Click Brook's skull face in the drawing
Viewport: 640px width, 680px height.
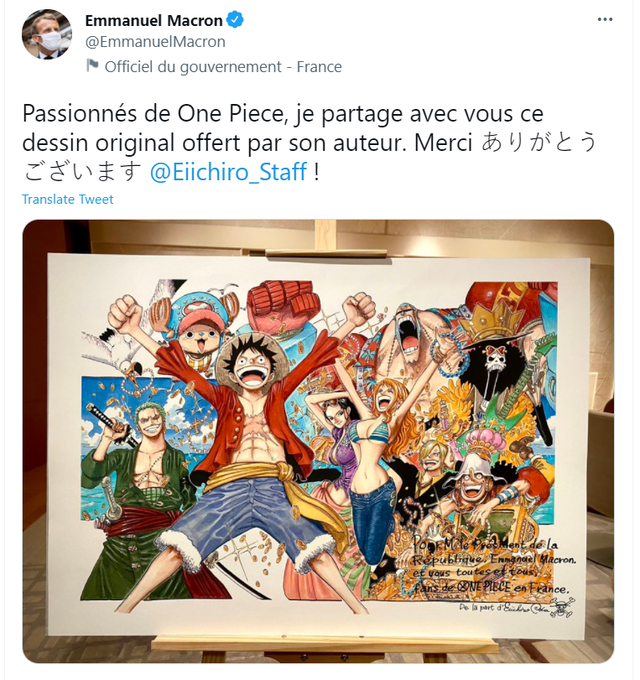click(x=493, y=359)
